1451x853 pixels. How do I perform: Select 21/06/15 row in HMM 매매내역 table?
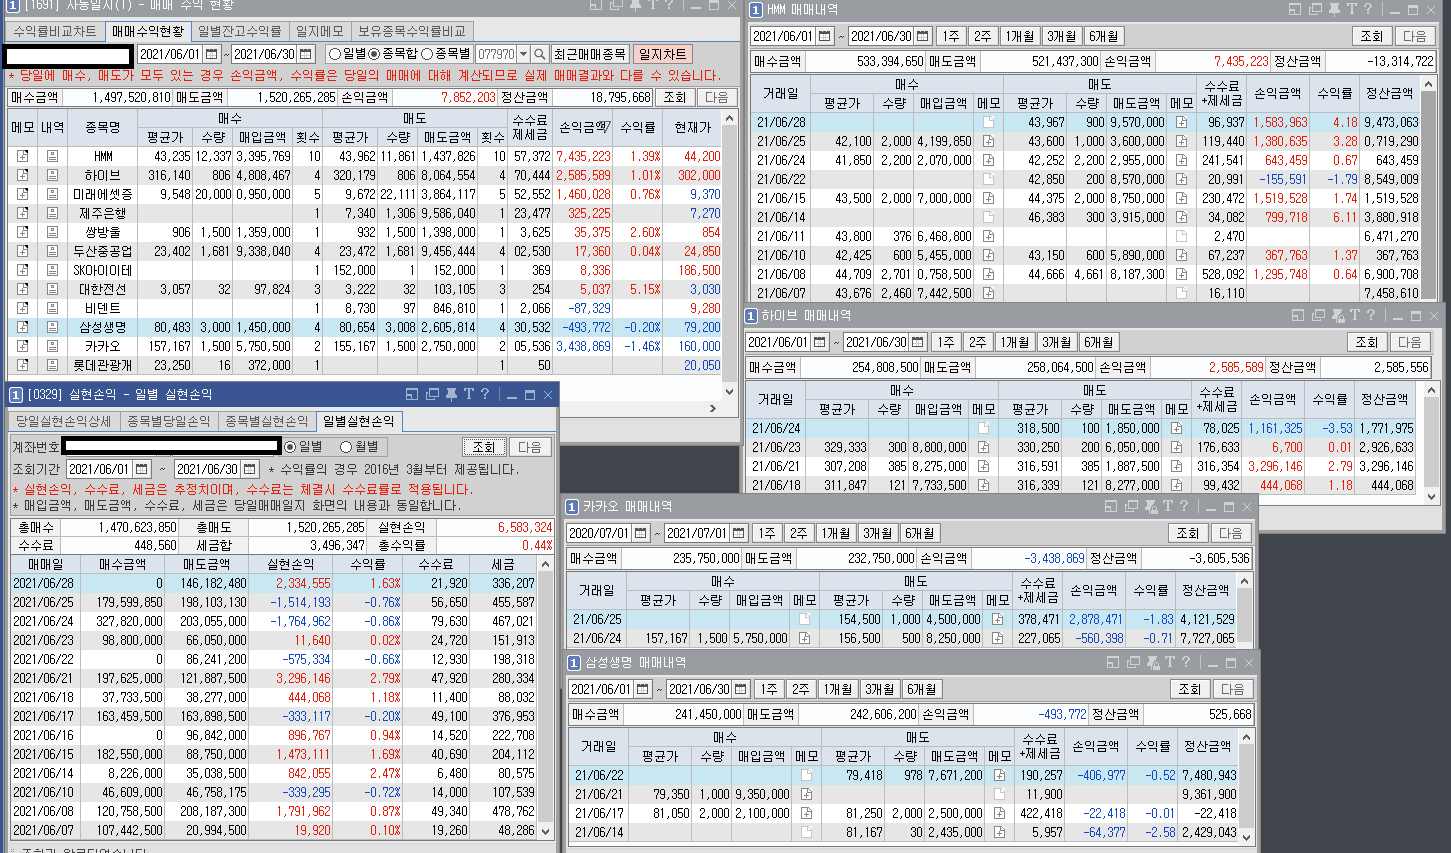[1086, 198]
